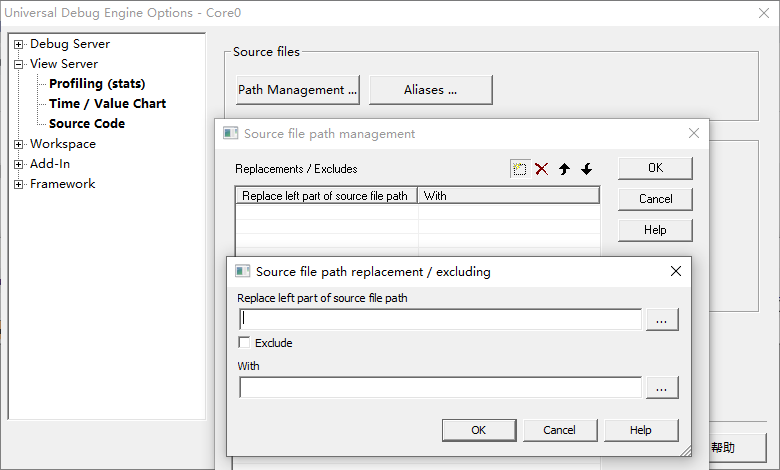Select Time / Value Chart item

pyautogui.click(x=107, y=104)
